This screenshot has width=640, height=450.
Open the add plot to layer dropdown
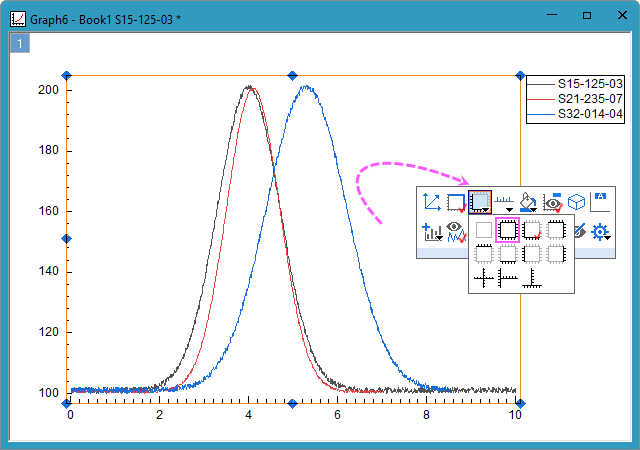point(432,232)
